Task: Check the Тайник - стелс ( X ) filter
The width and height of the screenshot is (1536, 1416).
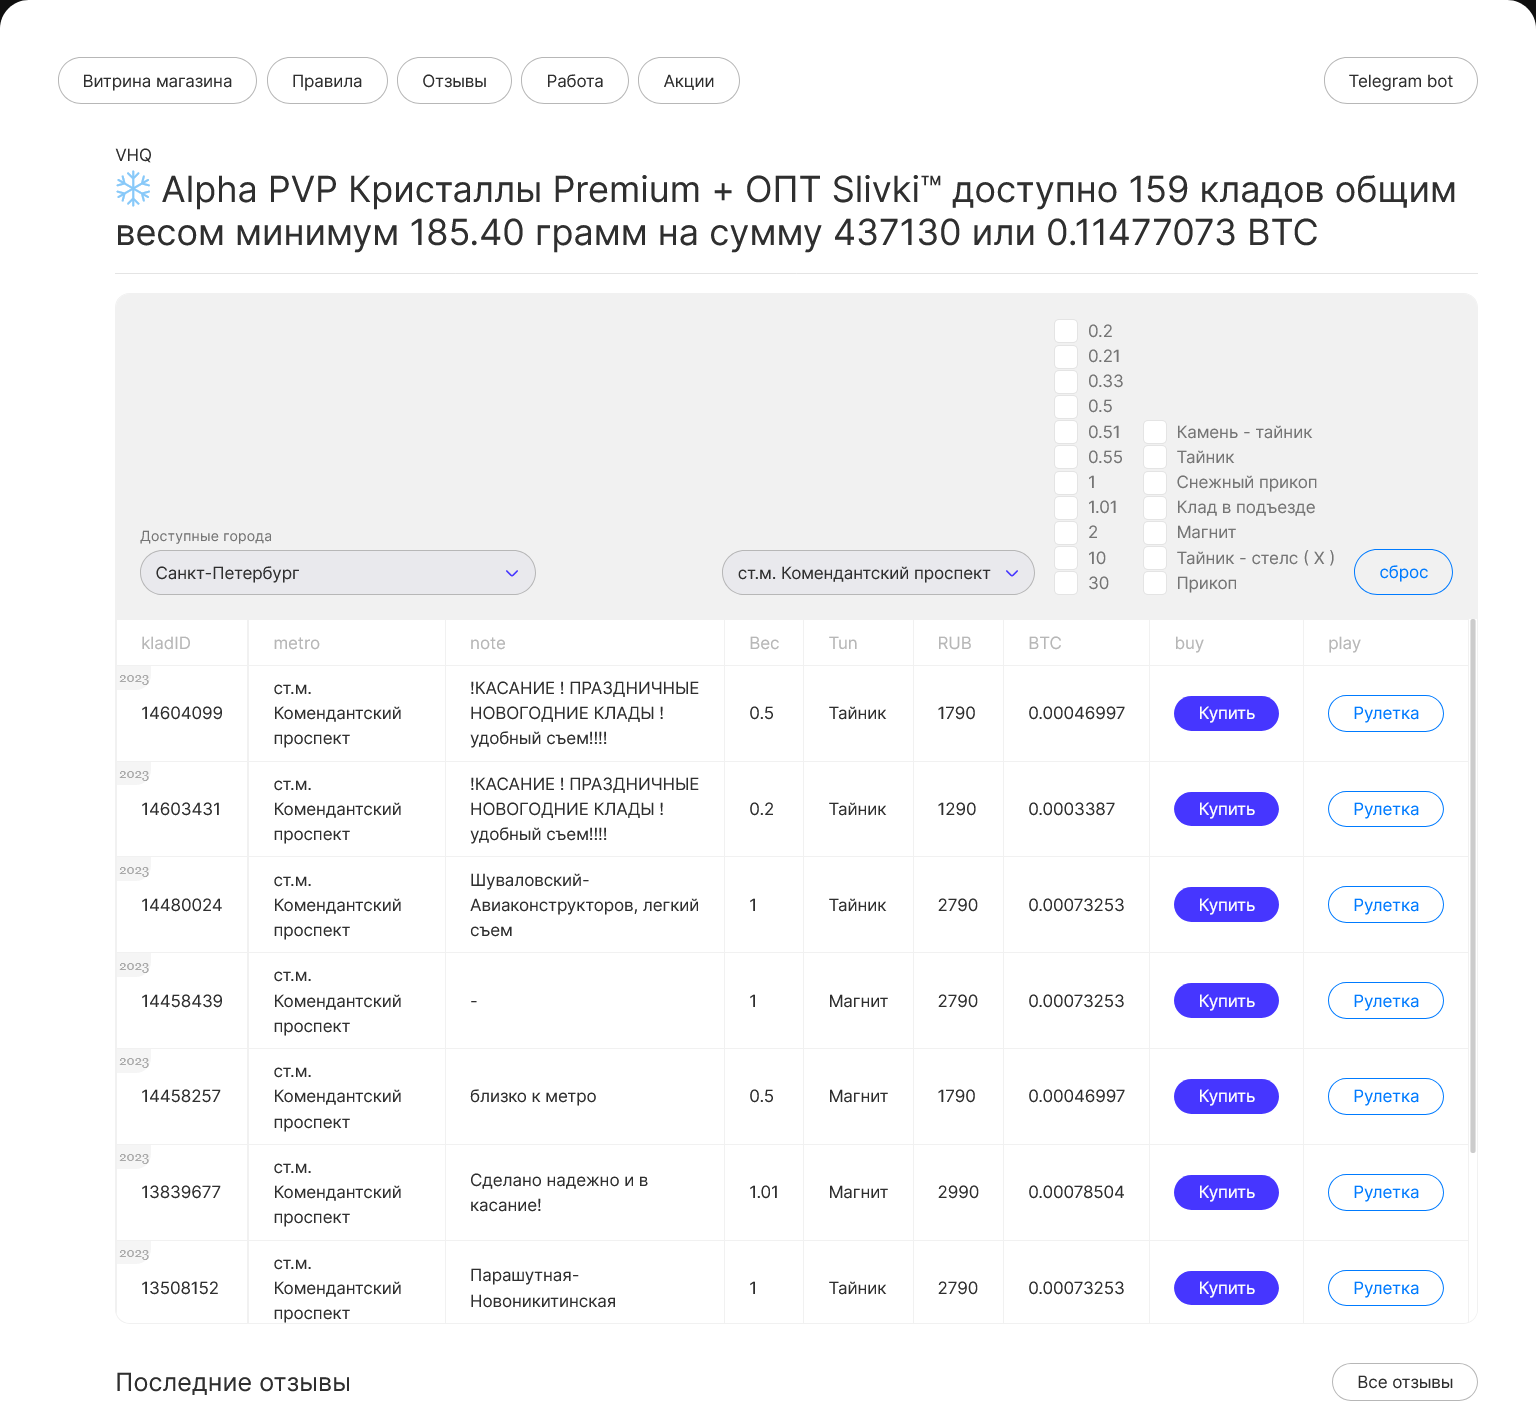Action: point(1155,558)
